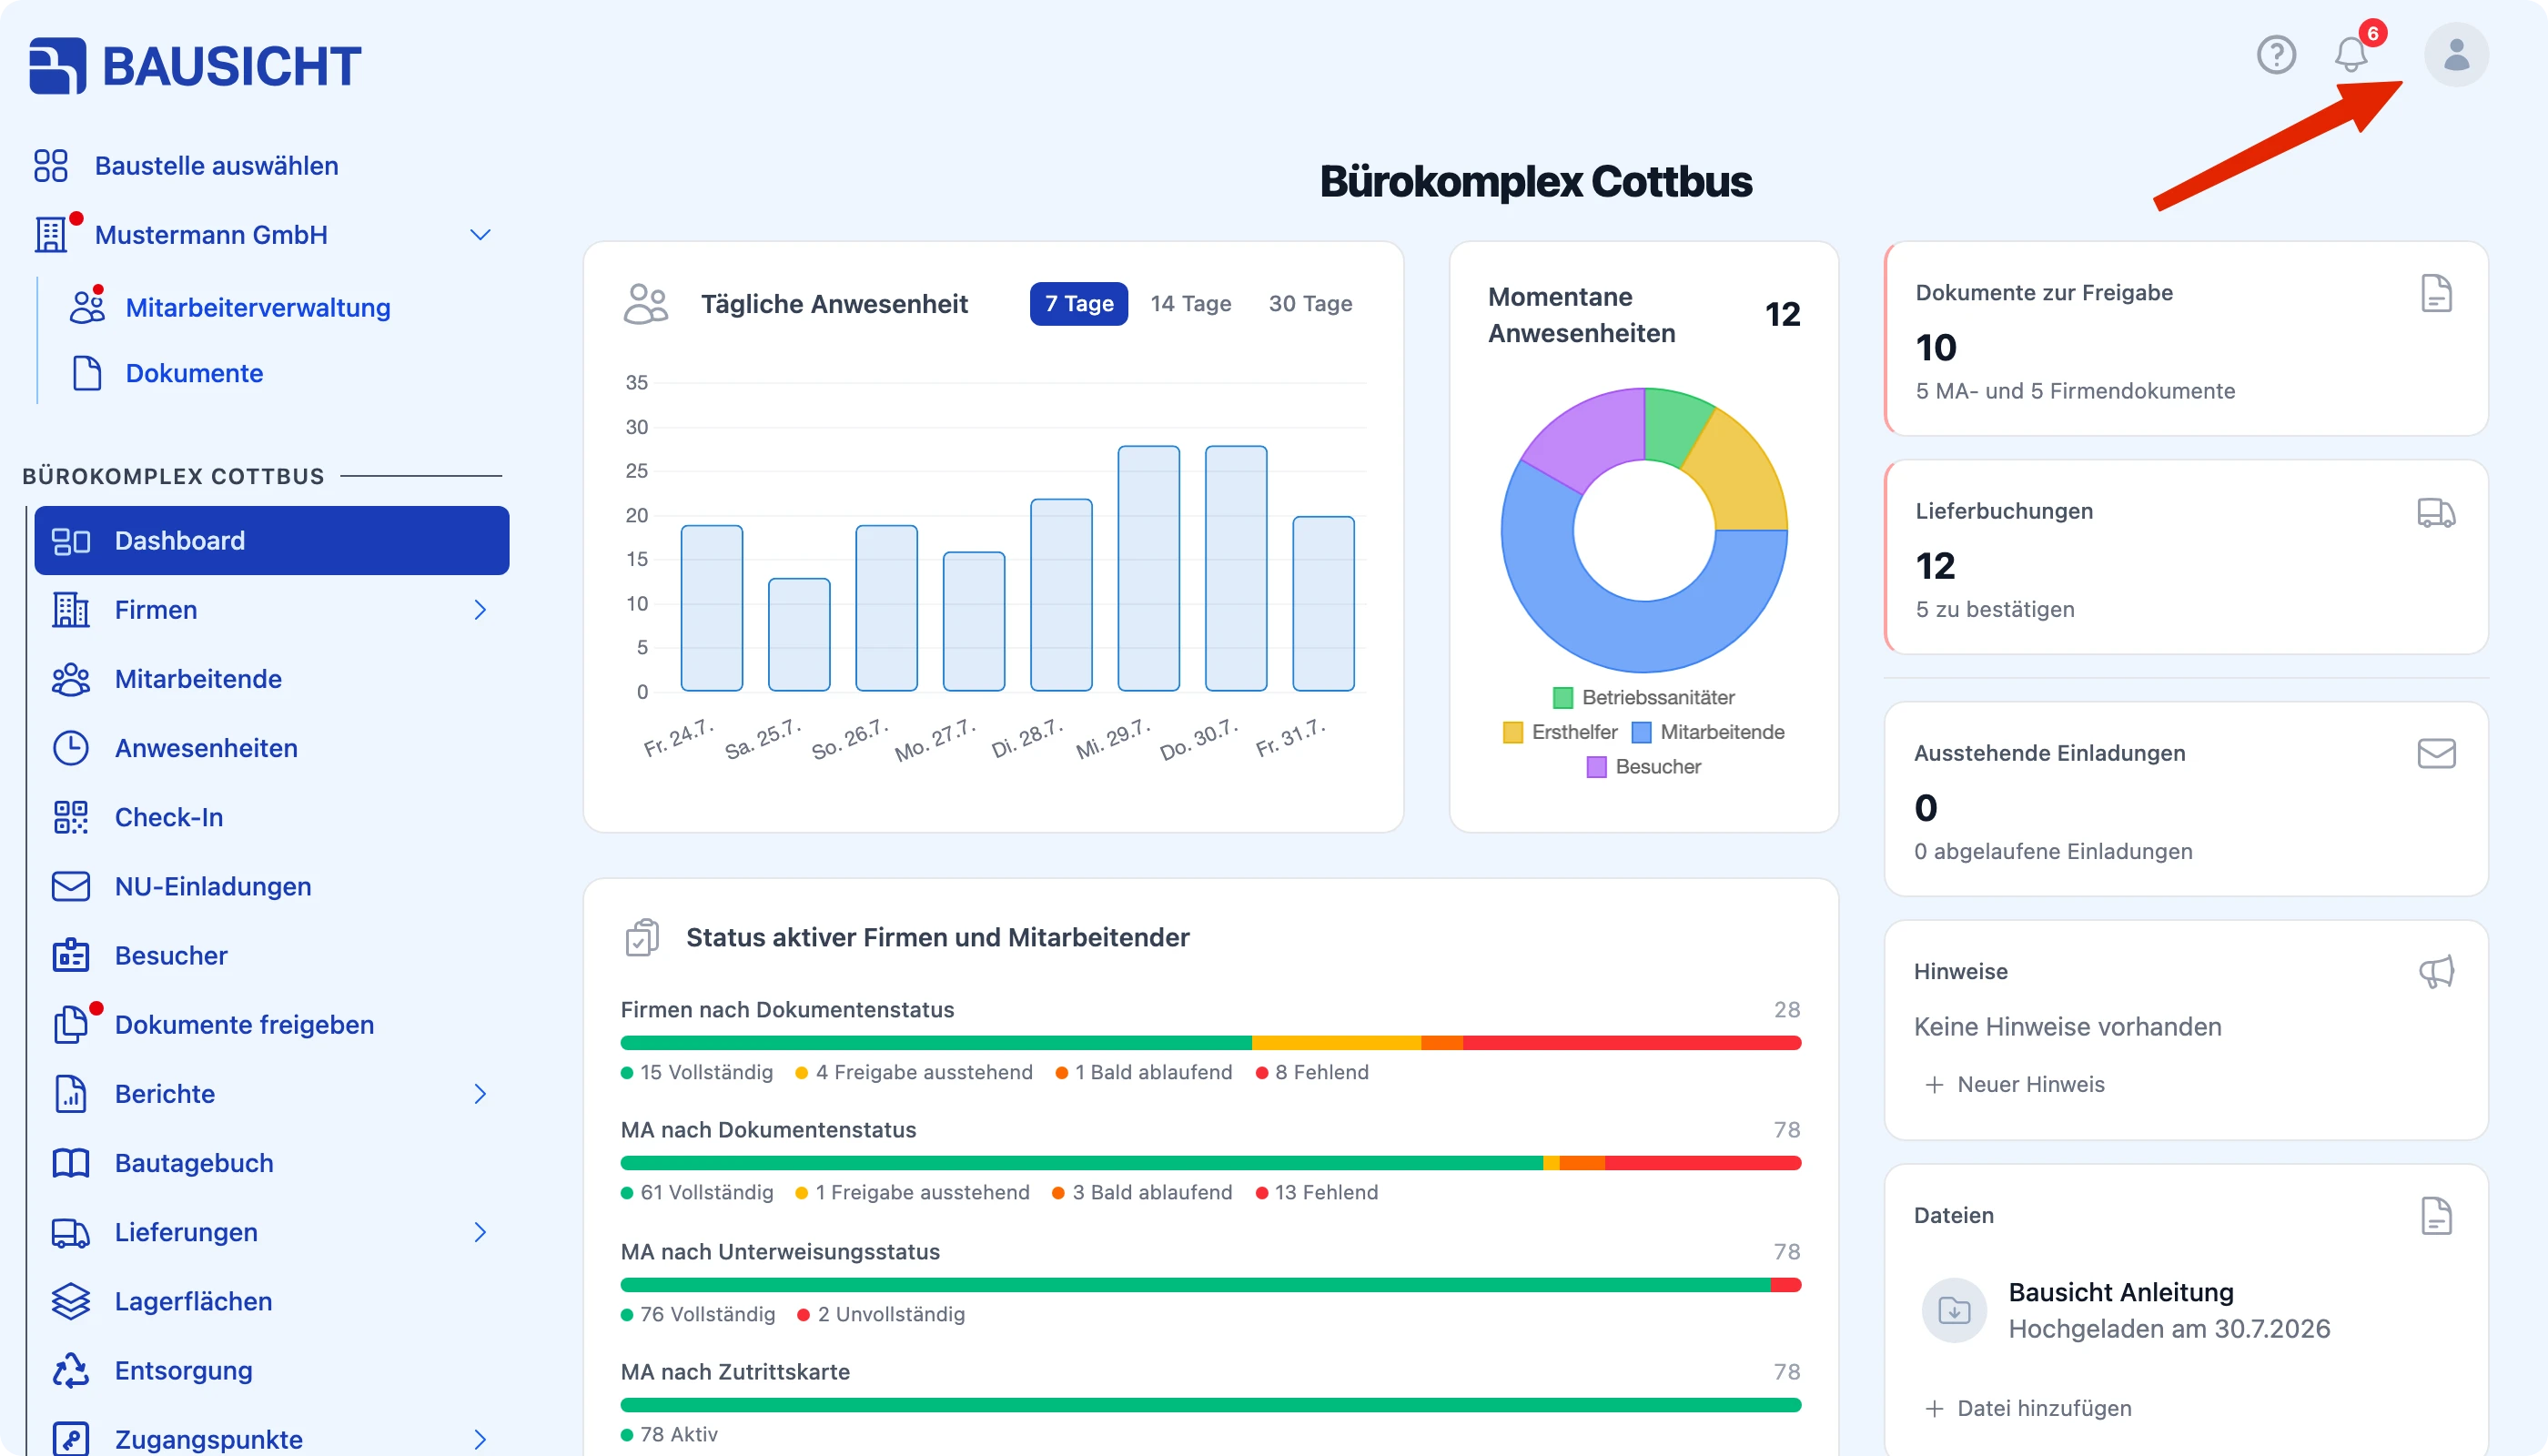Click the Mi. 29.7. attendance bar
2548x1456 pixels.
point(1148,568)
